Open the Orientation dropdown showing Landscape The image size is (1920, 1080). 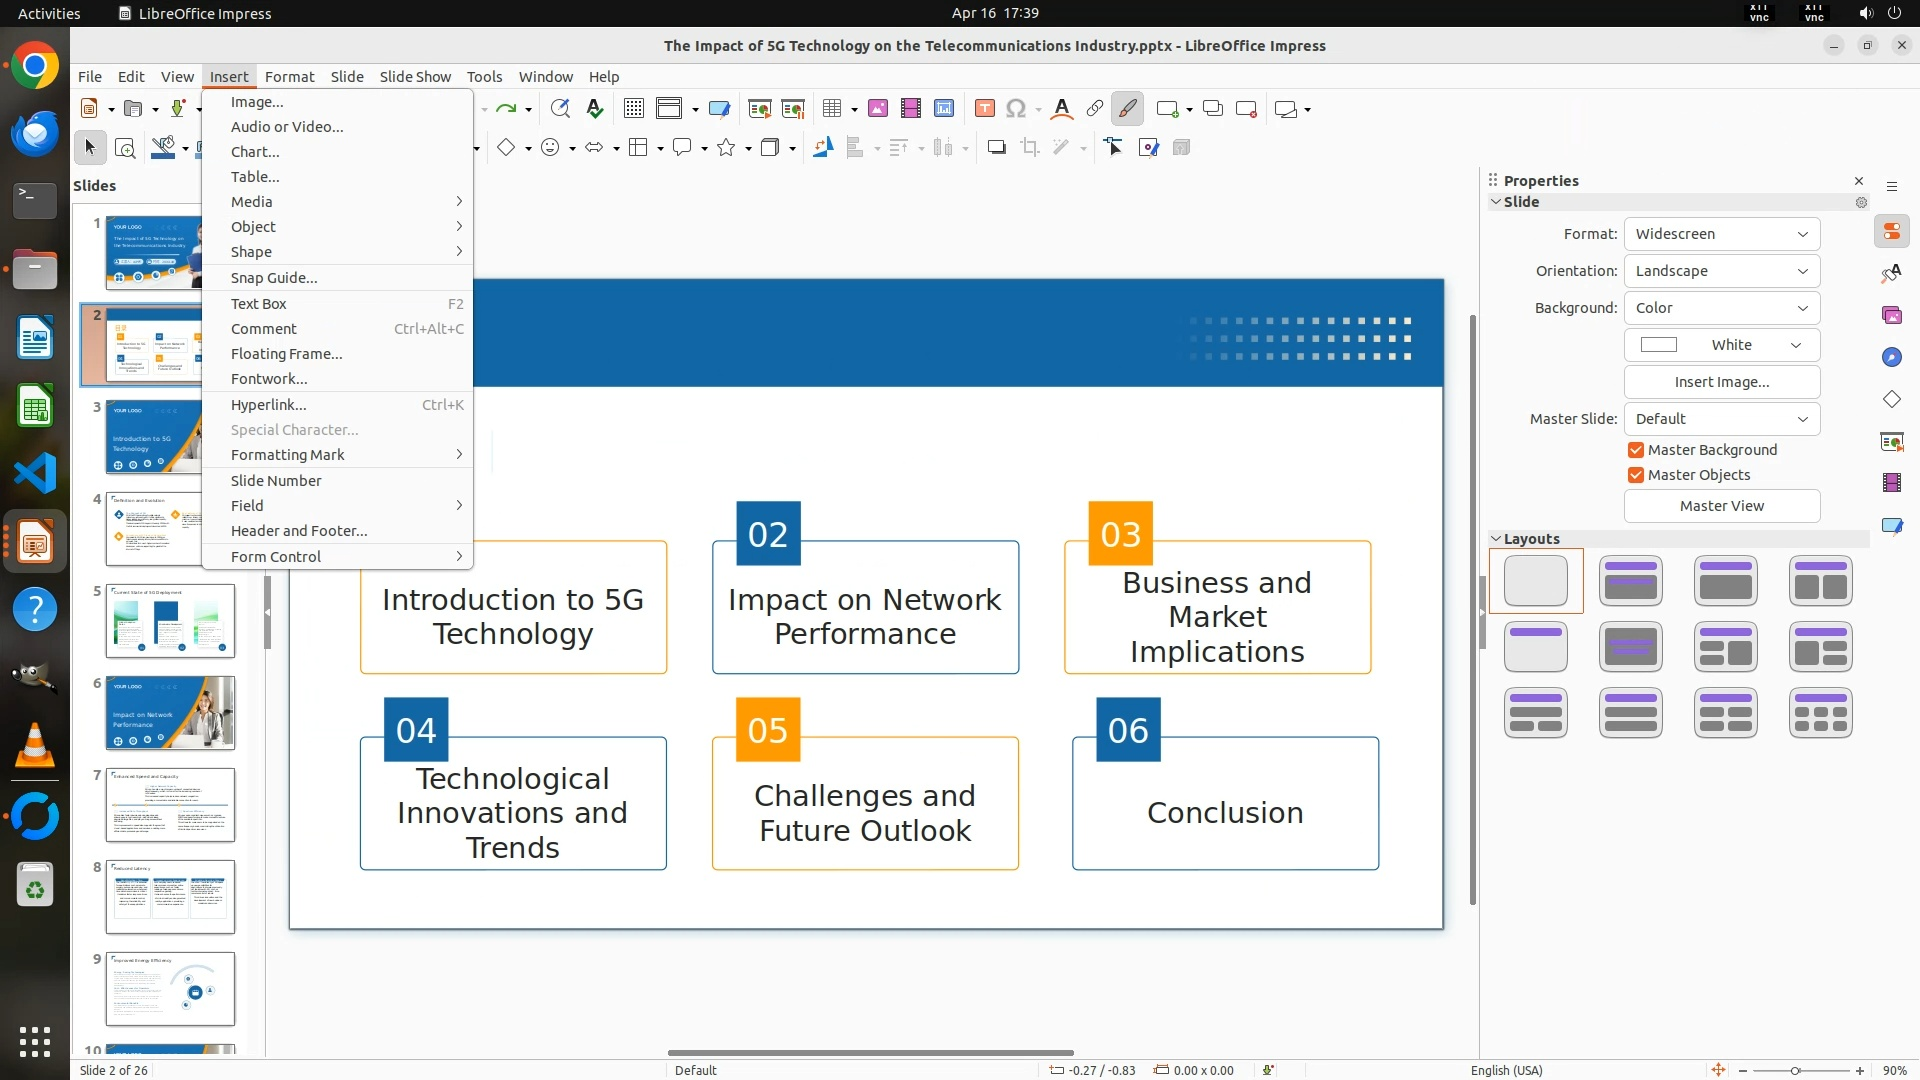click(x=1721, y=271)
